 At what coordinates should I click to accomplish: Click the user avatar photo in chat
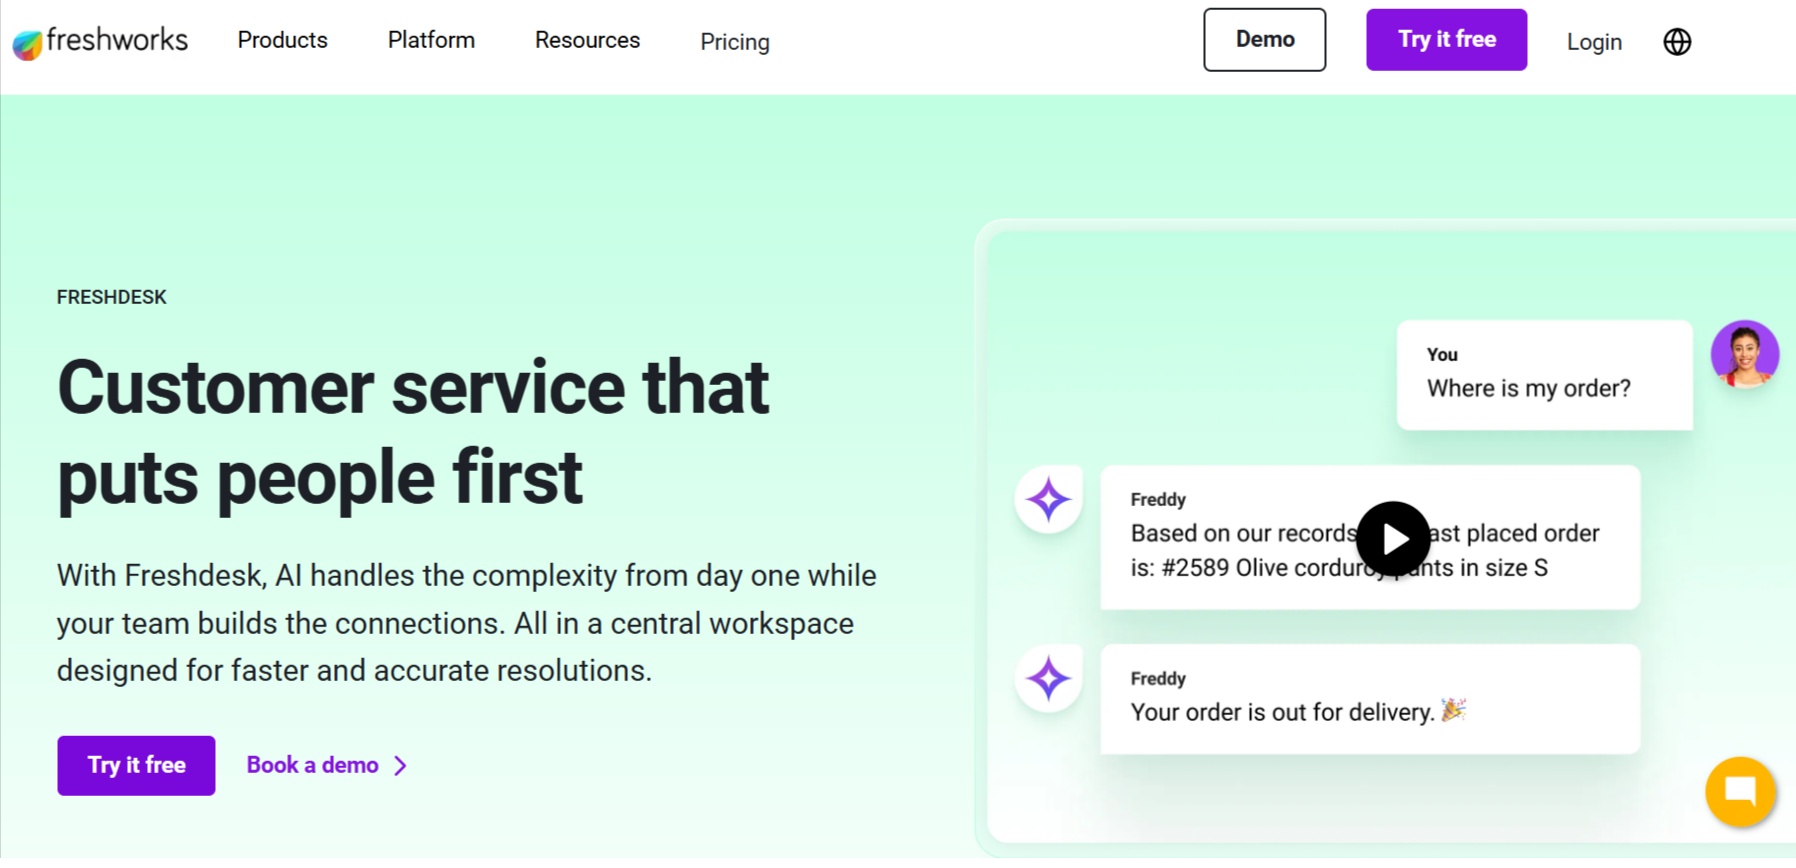tap(1744, 354)
